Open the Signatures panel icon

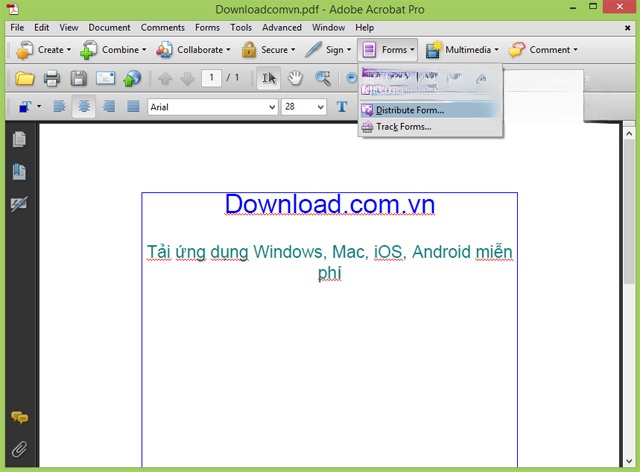(x=19, y=204)
